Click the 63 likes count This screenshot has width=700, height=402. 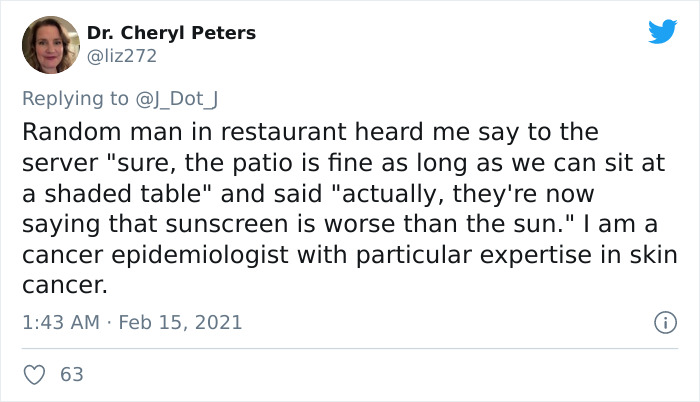click(x=72, y=375)
